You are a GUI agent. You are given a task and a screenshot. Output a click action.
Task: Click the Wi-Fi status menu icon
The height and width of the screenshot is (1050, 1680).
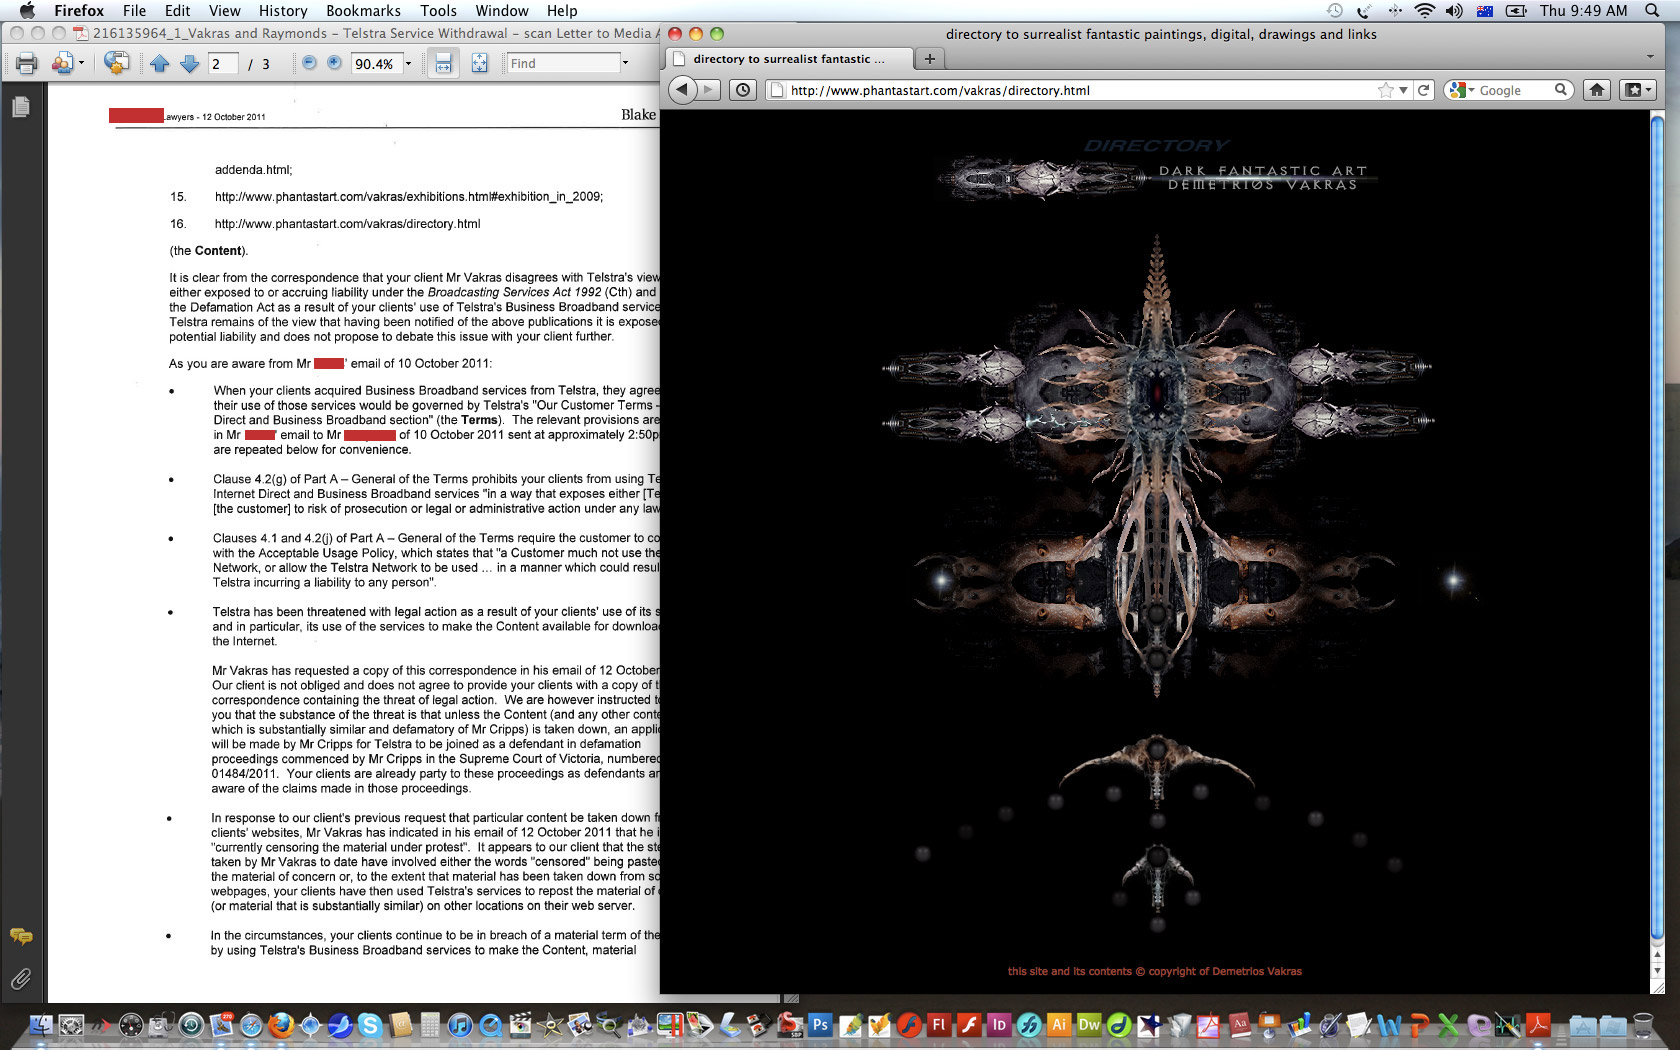1425,11
